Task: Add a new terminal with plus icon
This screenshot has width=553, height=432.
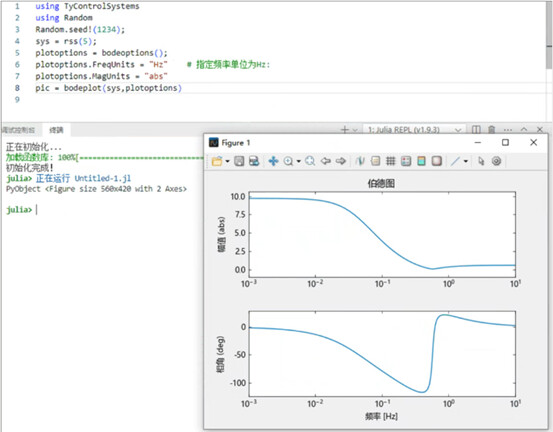Action: click(344, 130)
